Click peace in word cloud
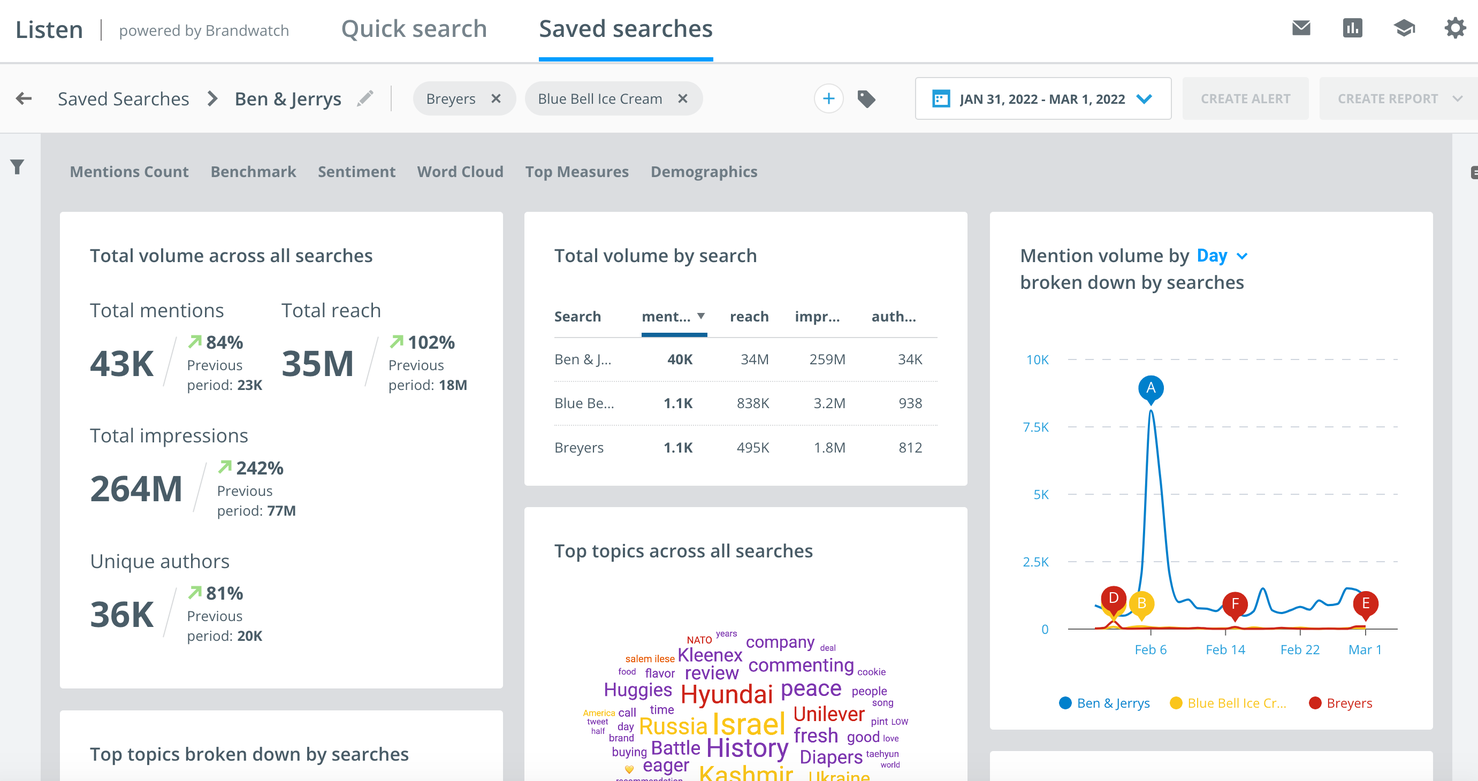Screen dimensions: 1478x781 tap(811, 689)
